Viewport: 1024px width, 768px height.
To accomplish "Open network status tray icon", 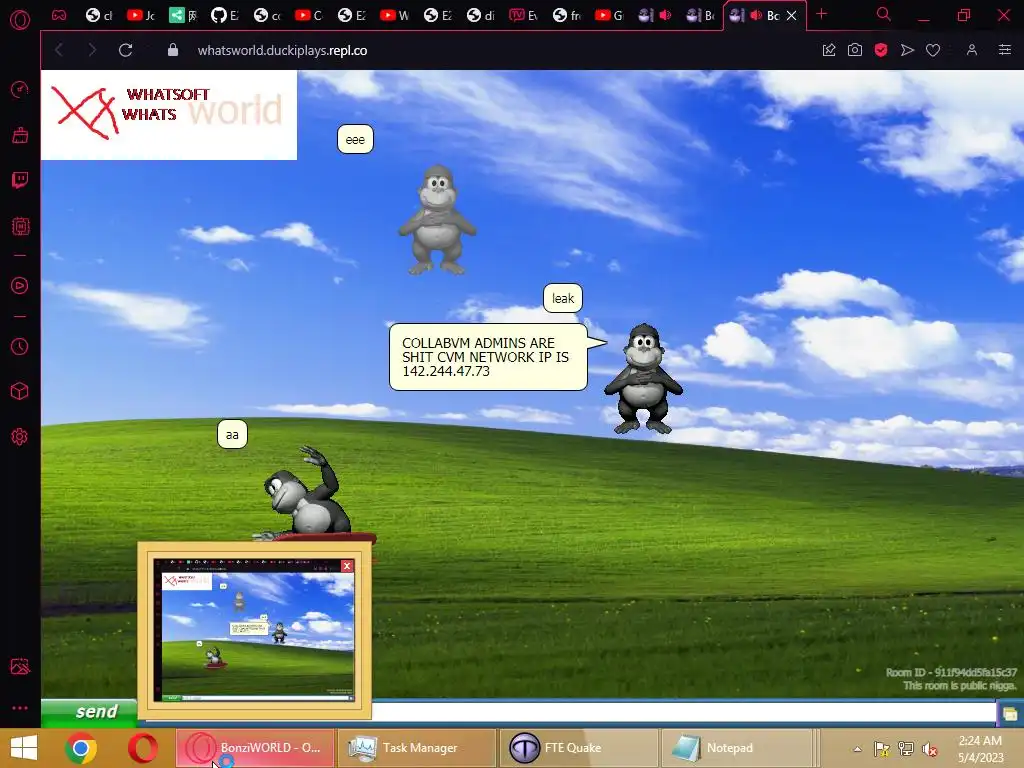I will coord(906,749).
